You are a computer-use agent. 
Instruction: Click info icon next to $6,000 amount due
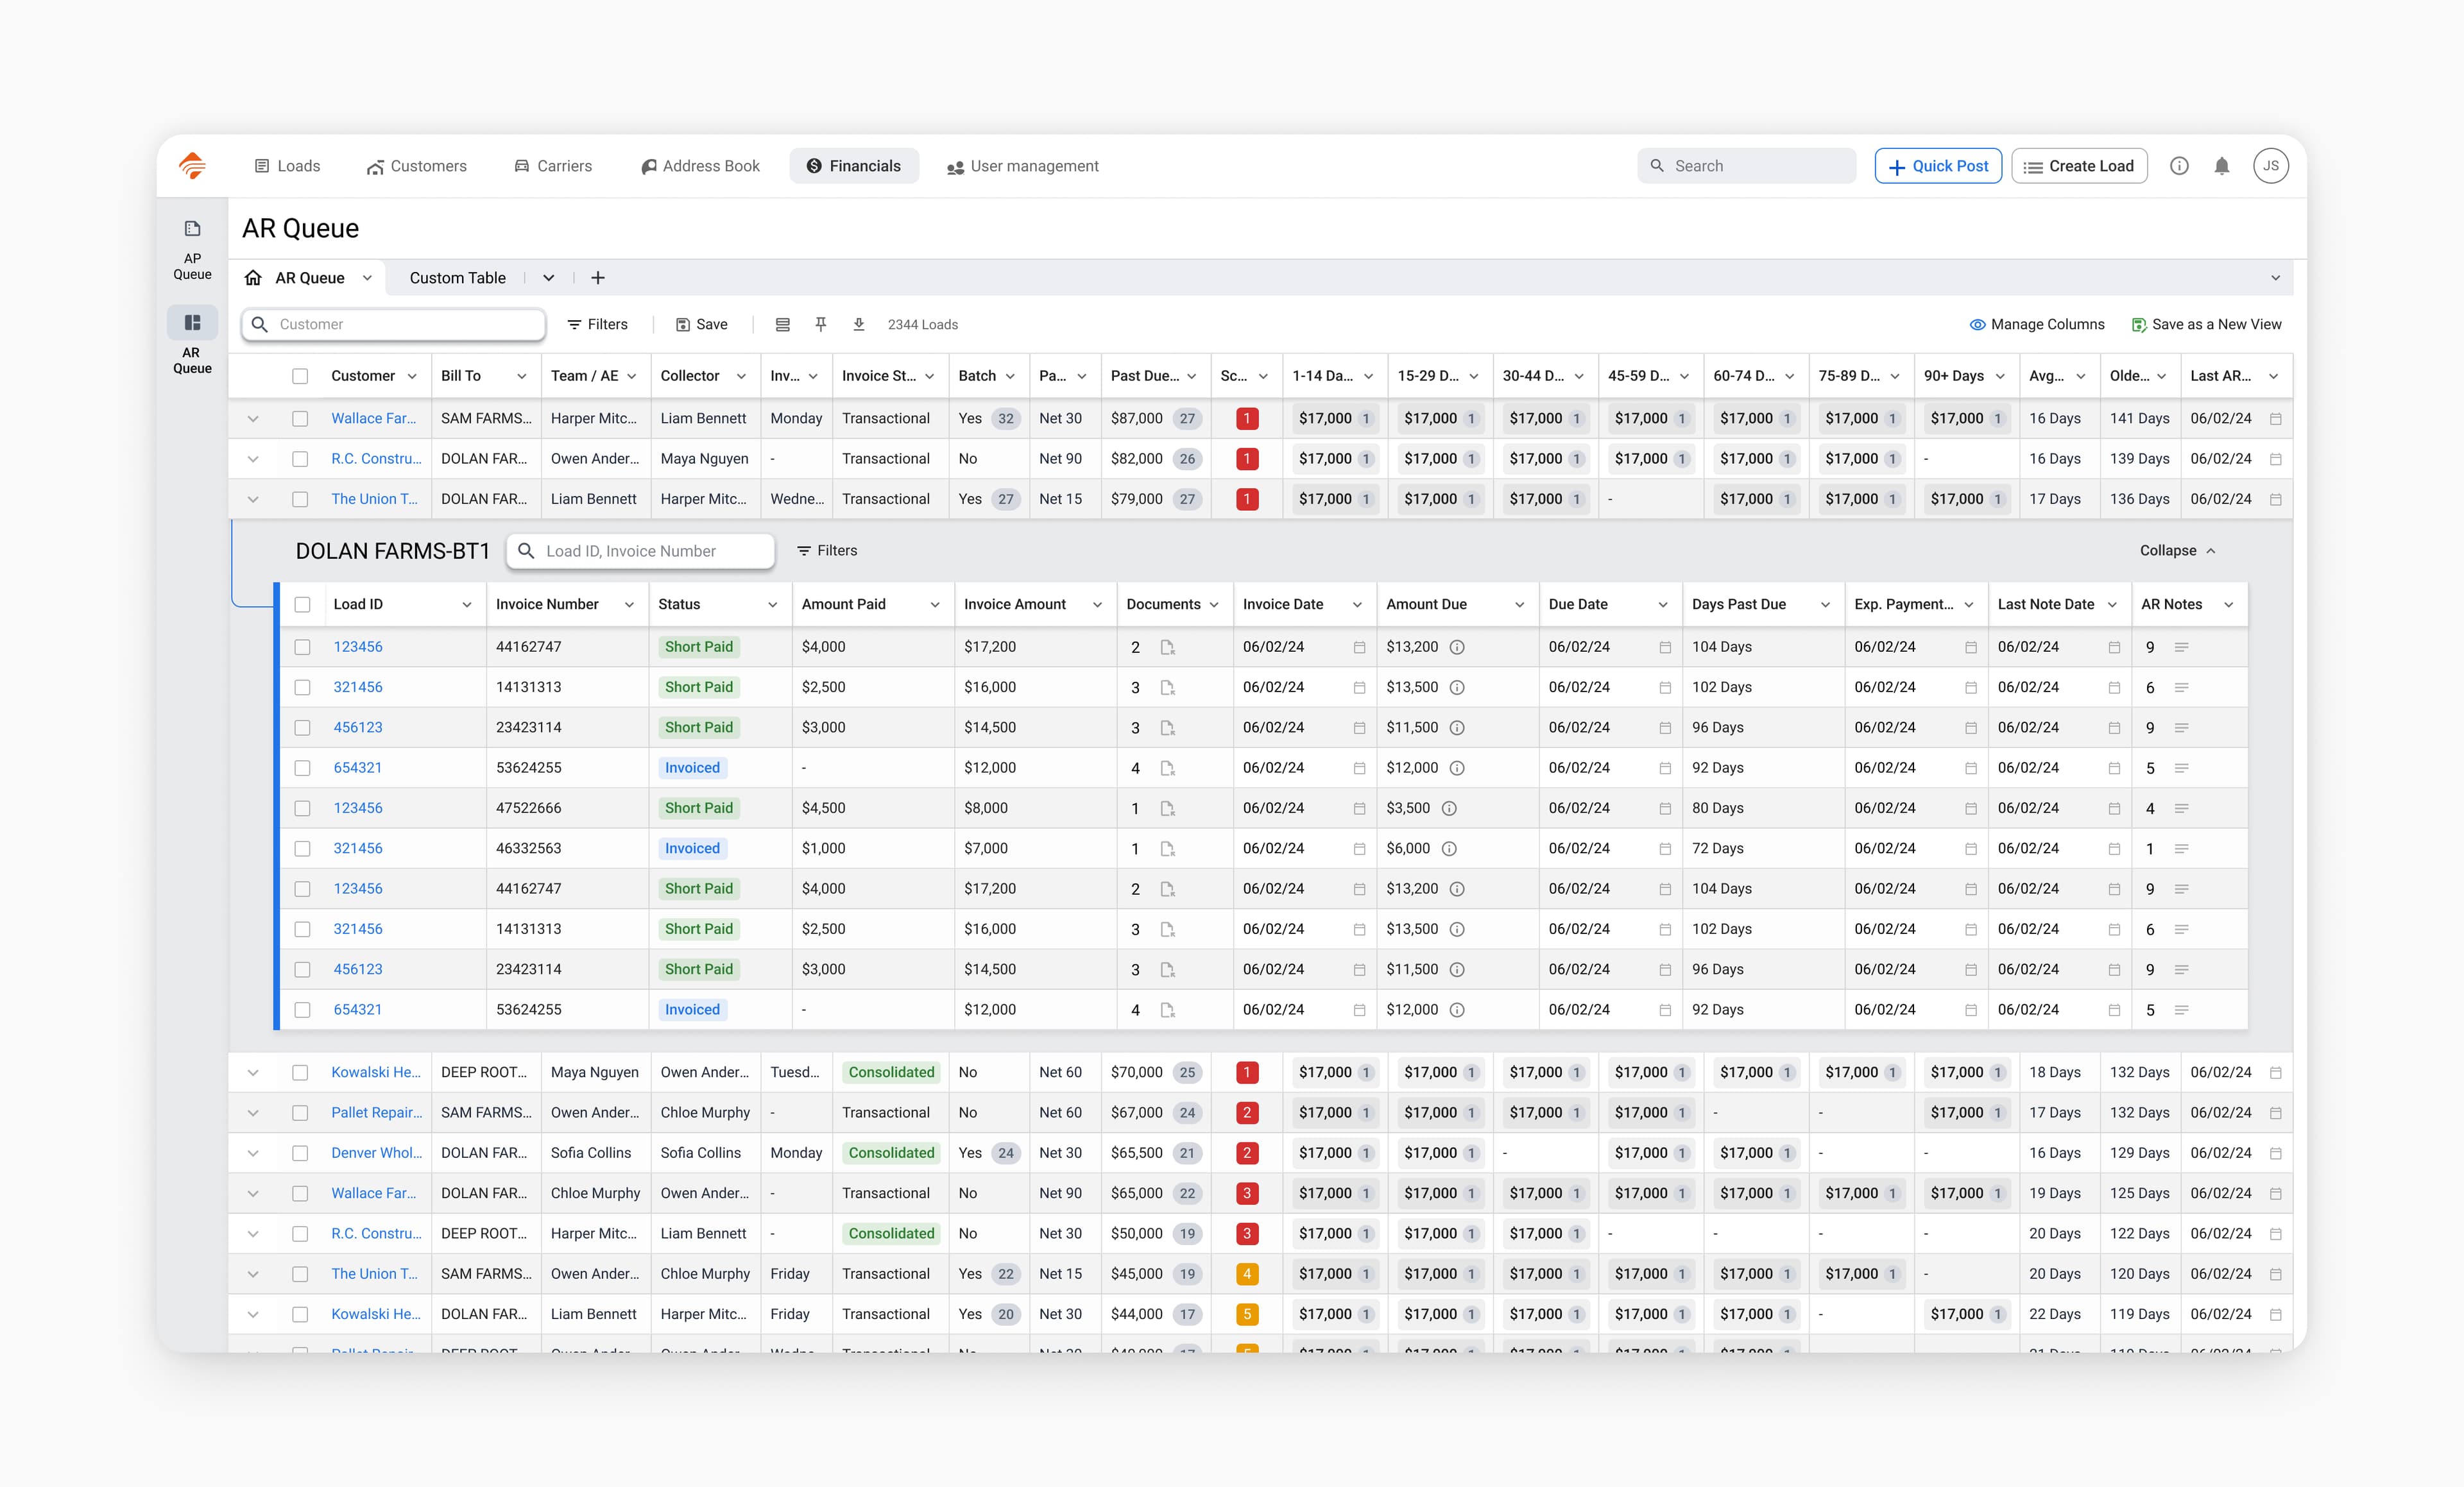[x=1449, y=849]
